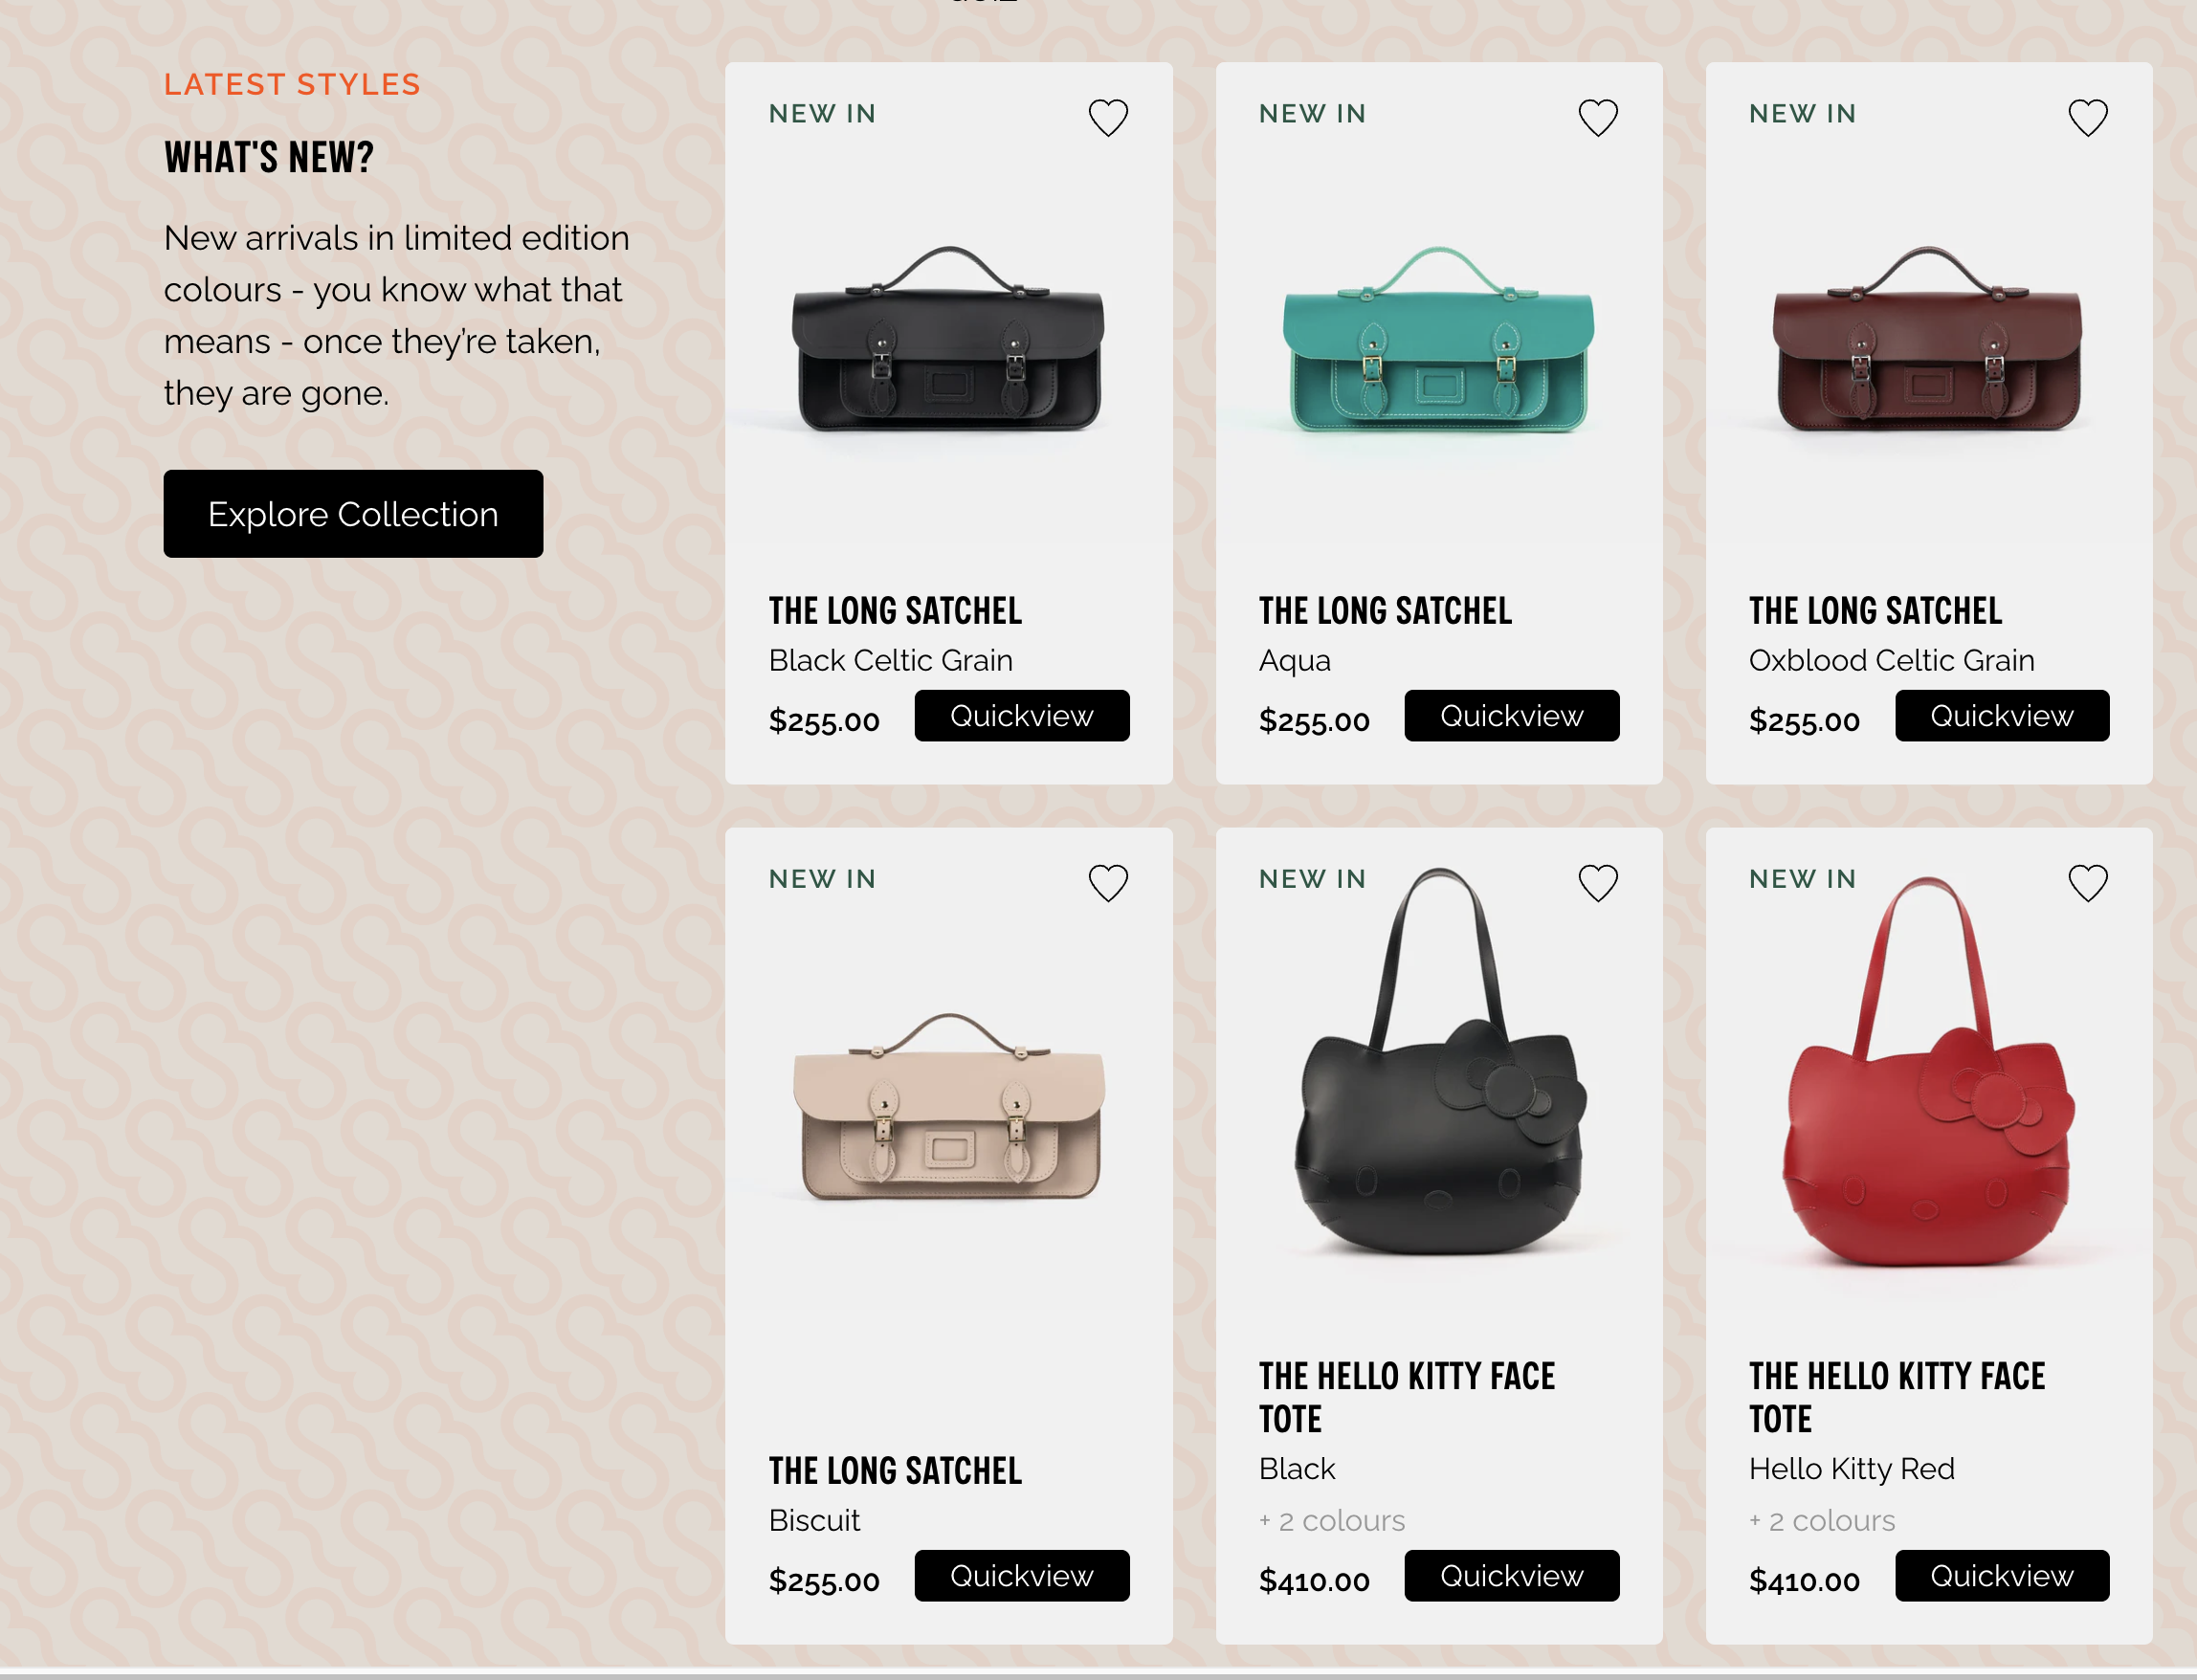This screenshot has height=1680, width=2197.
Task: Open Quickview for Oxblood Celtic Grain satchel
Action: pyautogui.click(x=2002, y=715)
